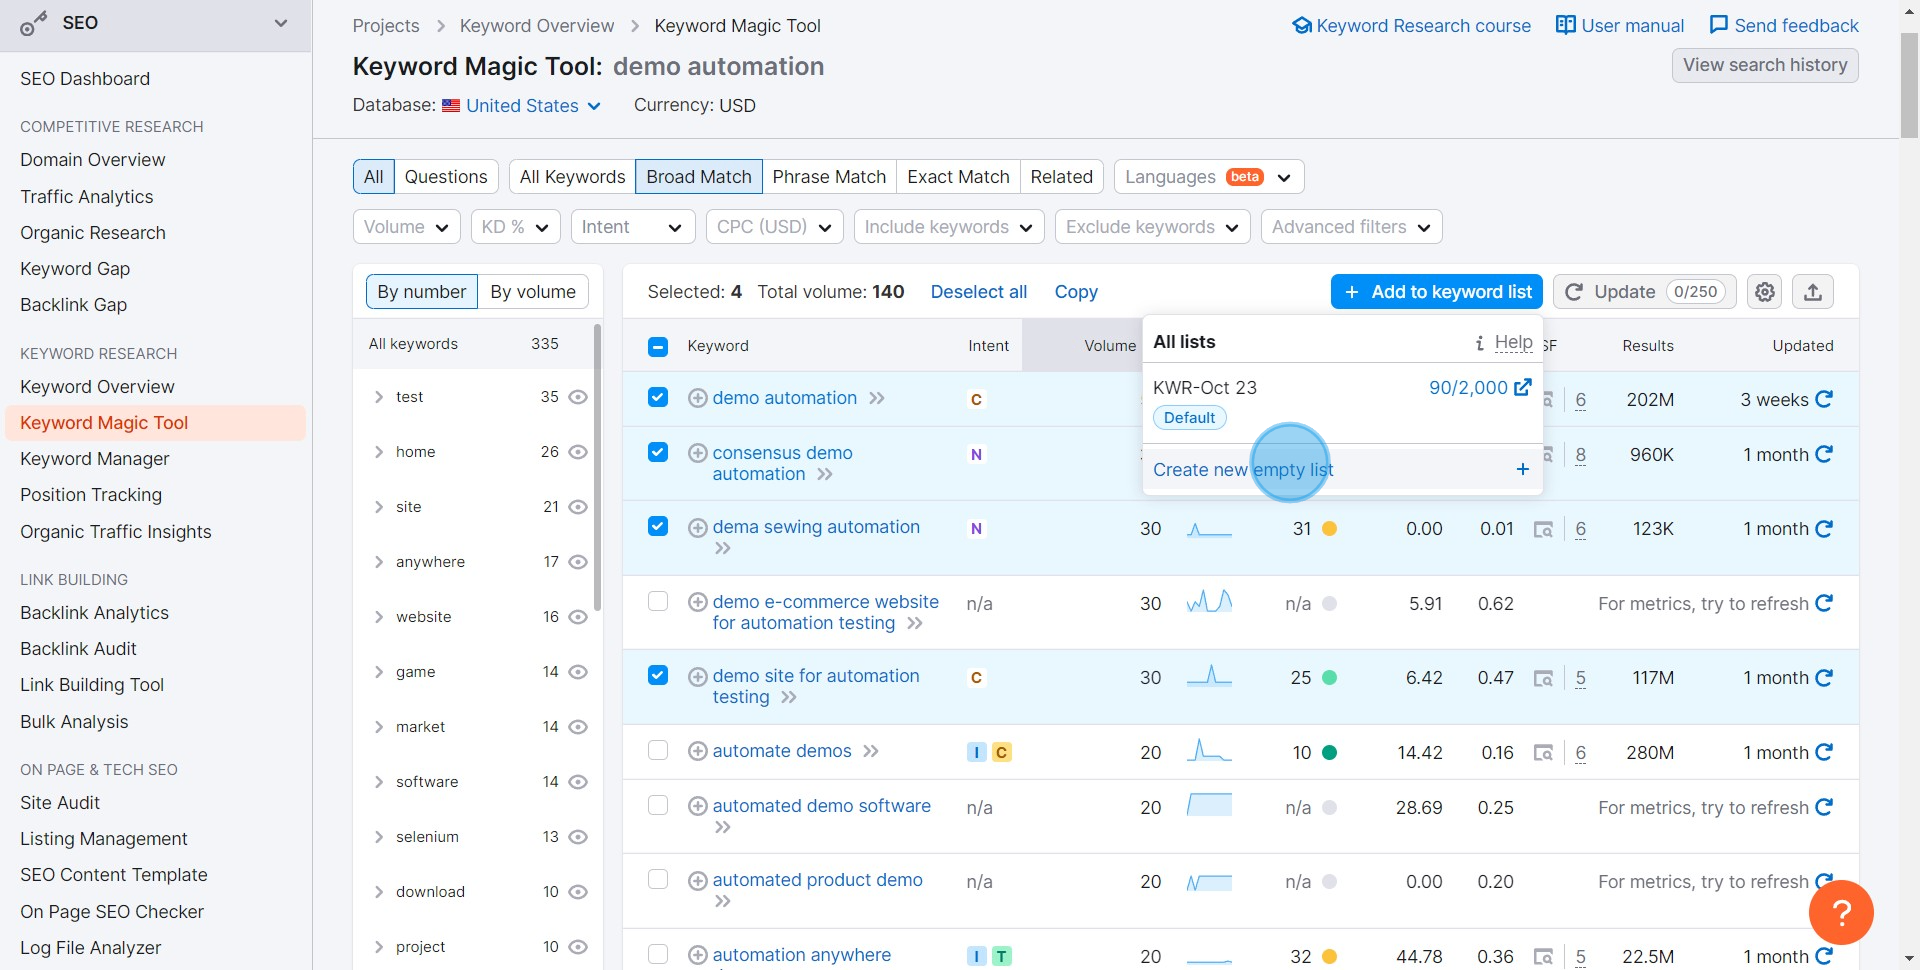Image resolution: width=1920 pixels, height=970 pixels.
Task: Open the table settings gear icon
Action: [x=1765, y=292]
